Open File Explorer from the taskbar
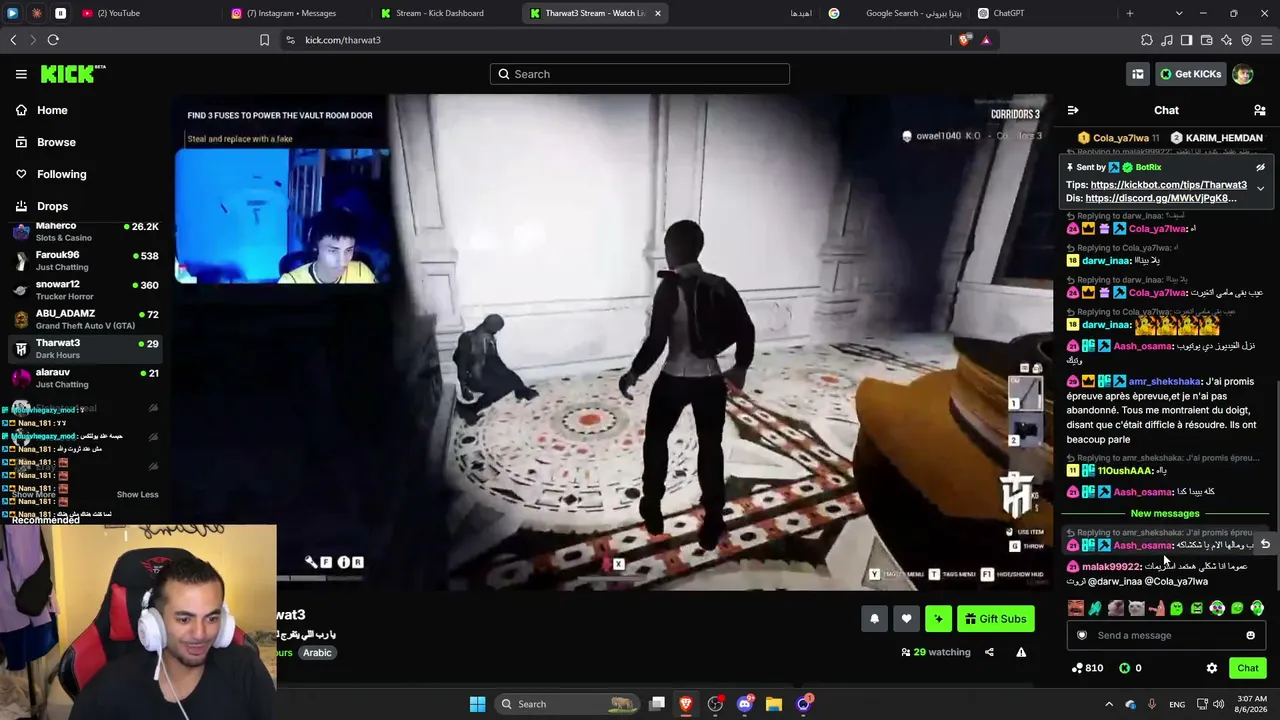The width and height of the screenshot is (1280, 720). [773, 704]
